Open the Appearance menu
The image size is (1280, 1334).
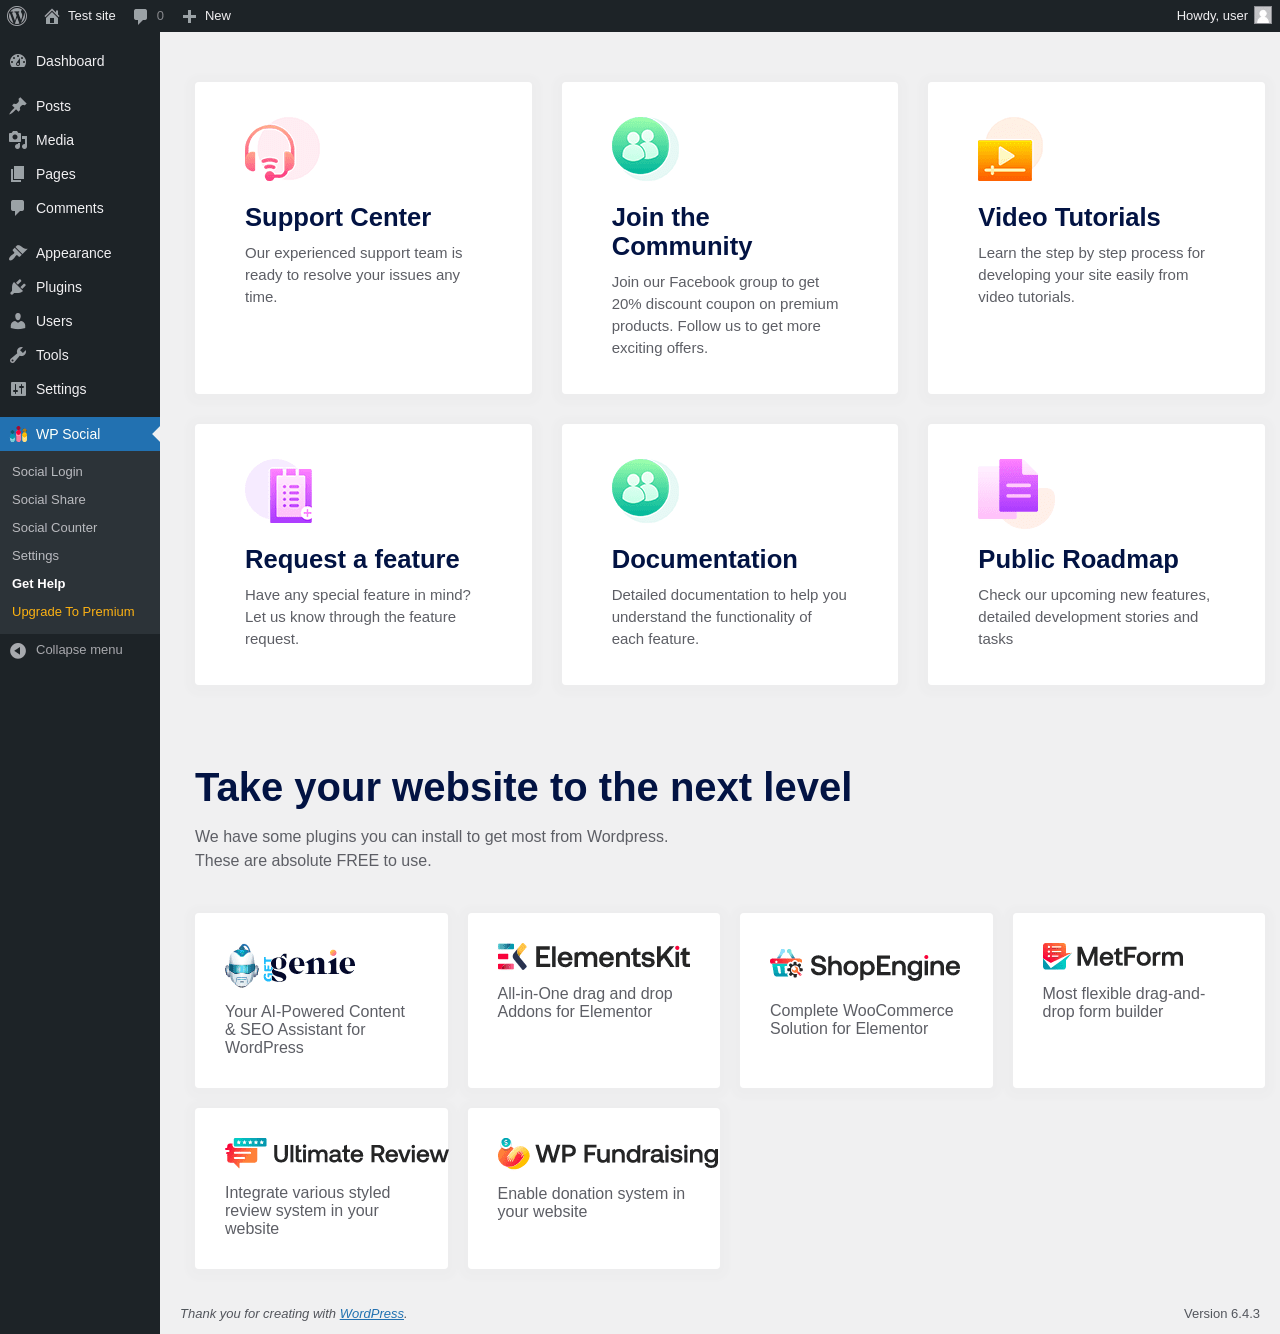click(x=80, y=253)
